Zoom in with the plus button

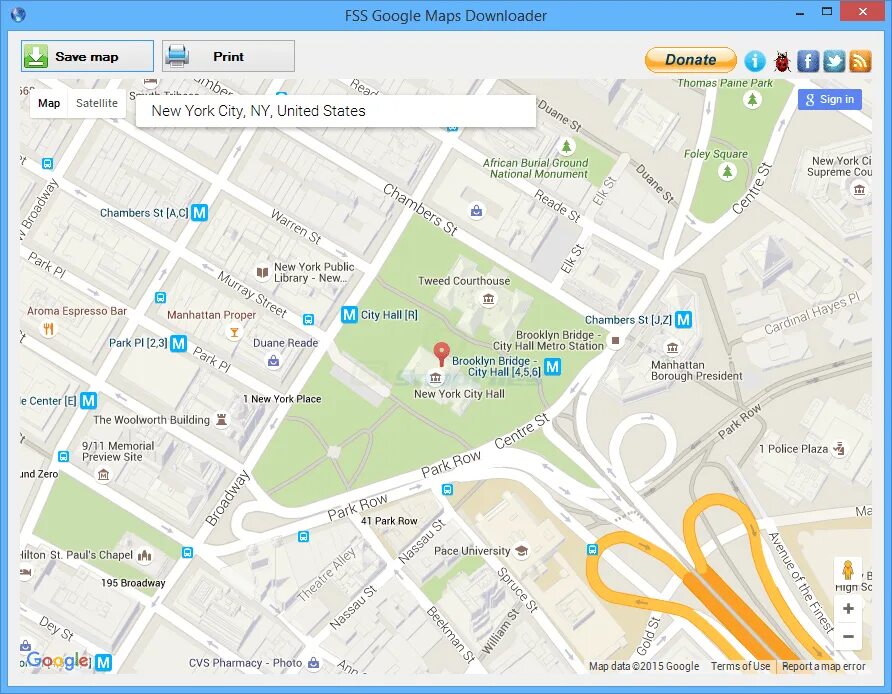(848, 608)
